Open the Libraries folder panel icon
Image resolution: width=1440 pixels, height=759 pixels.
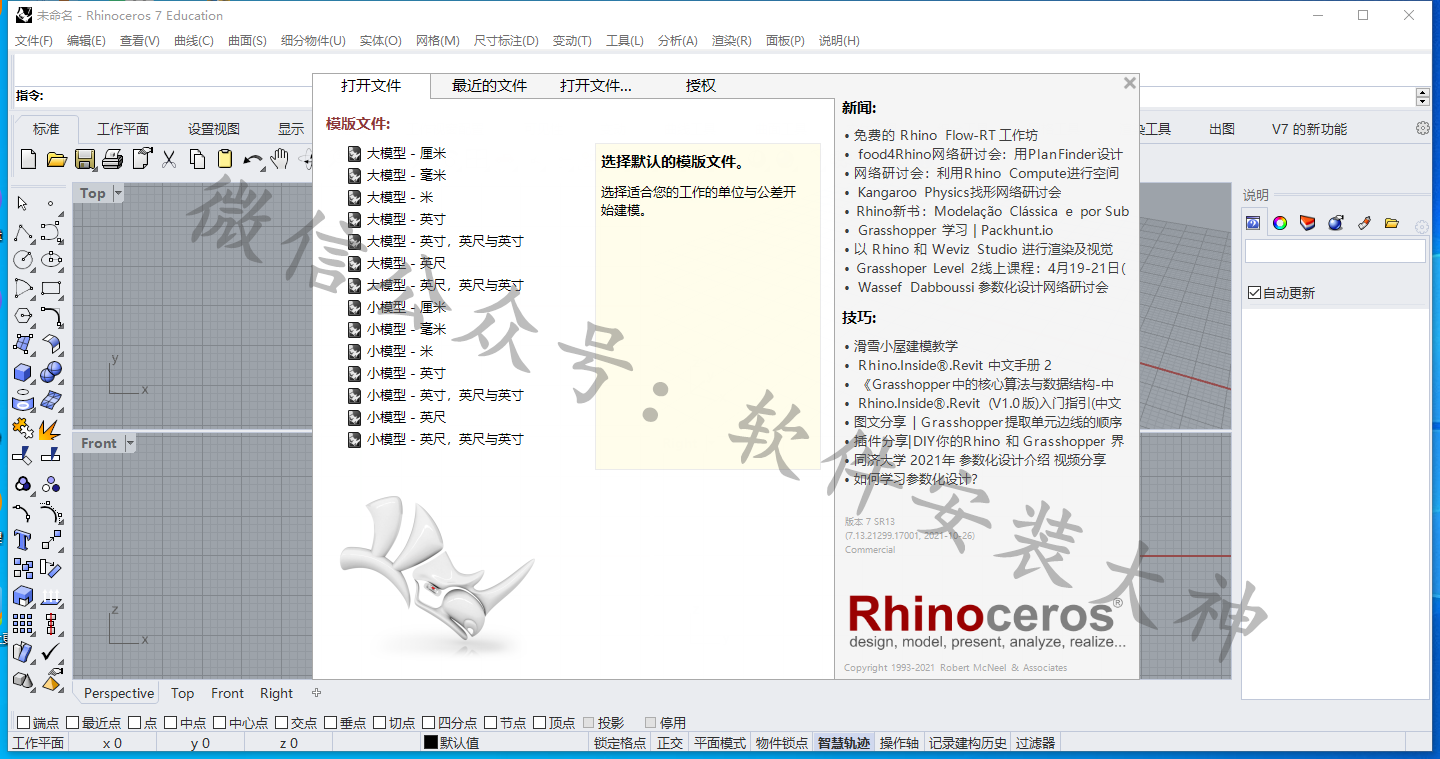point(1392,223)
